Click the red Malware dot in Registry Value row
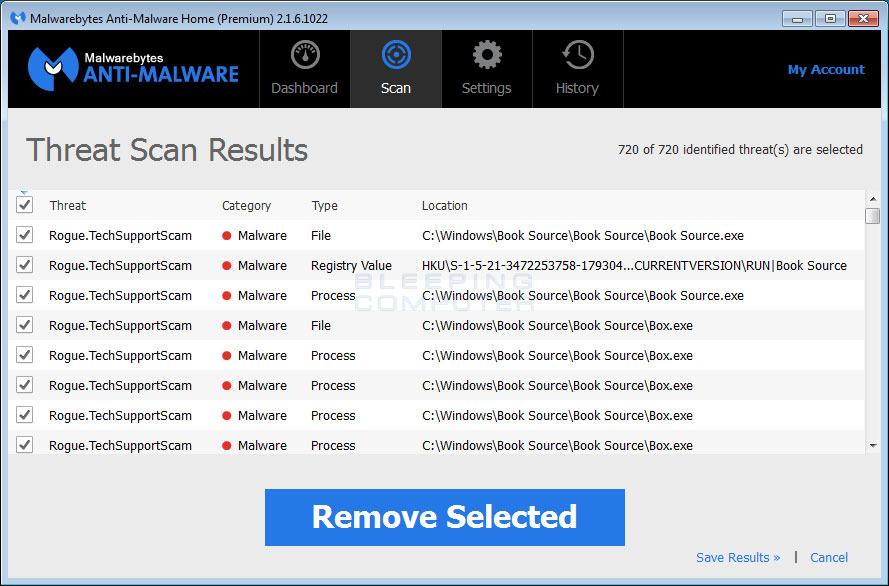 click(227, 265)
